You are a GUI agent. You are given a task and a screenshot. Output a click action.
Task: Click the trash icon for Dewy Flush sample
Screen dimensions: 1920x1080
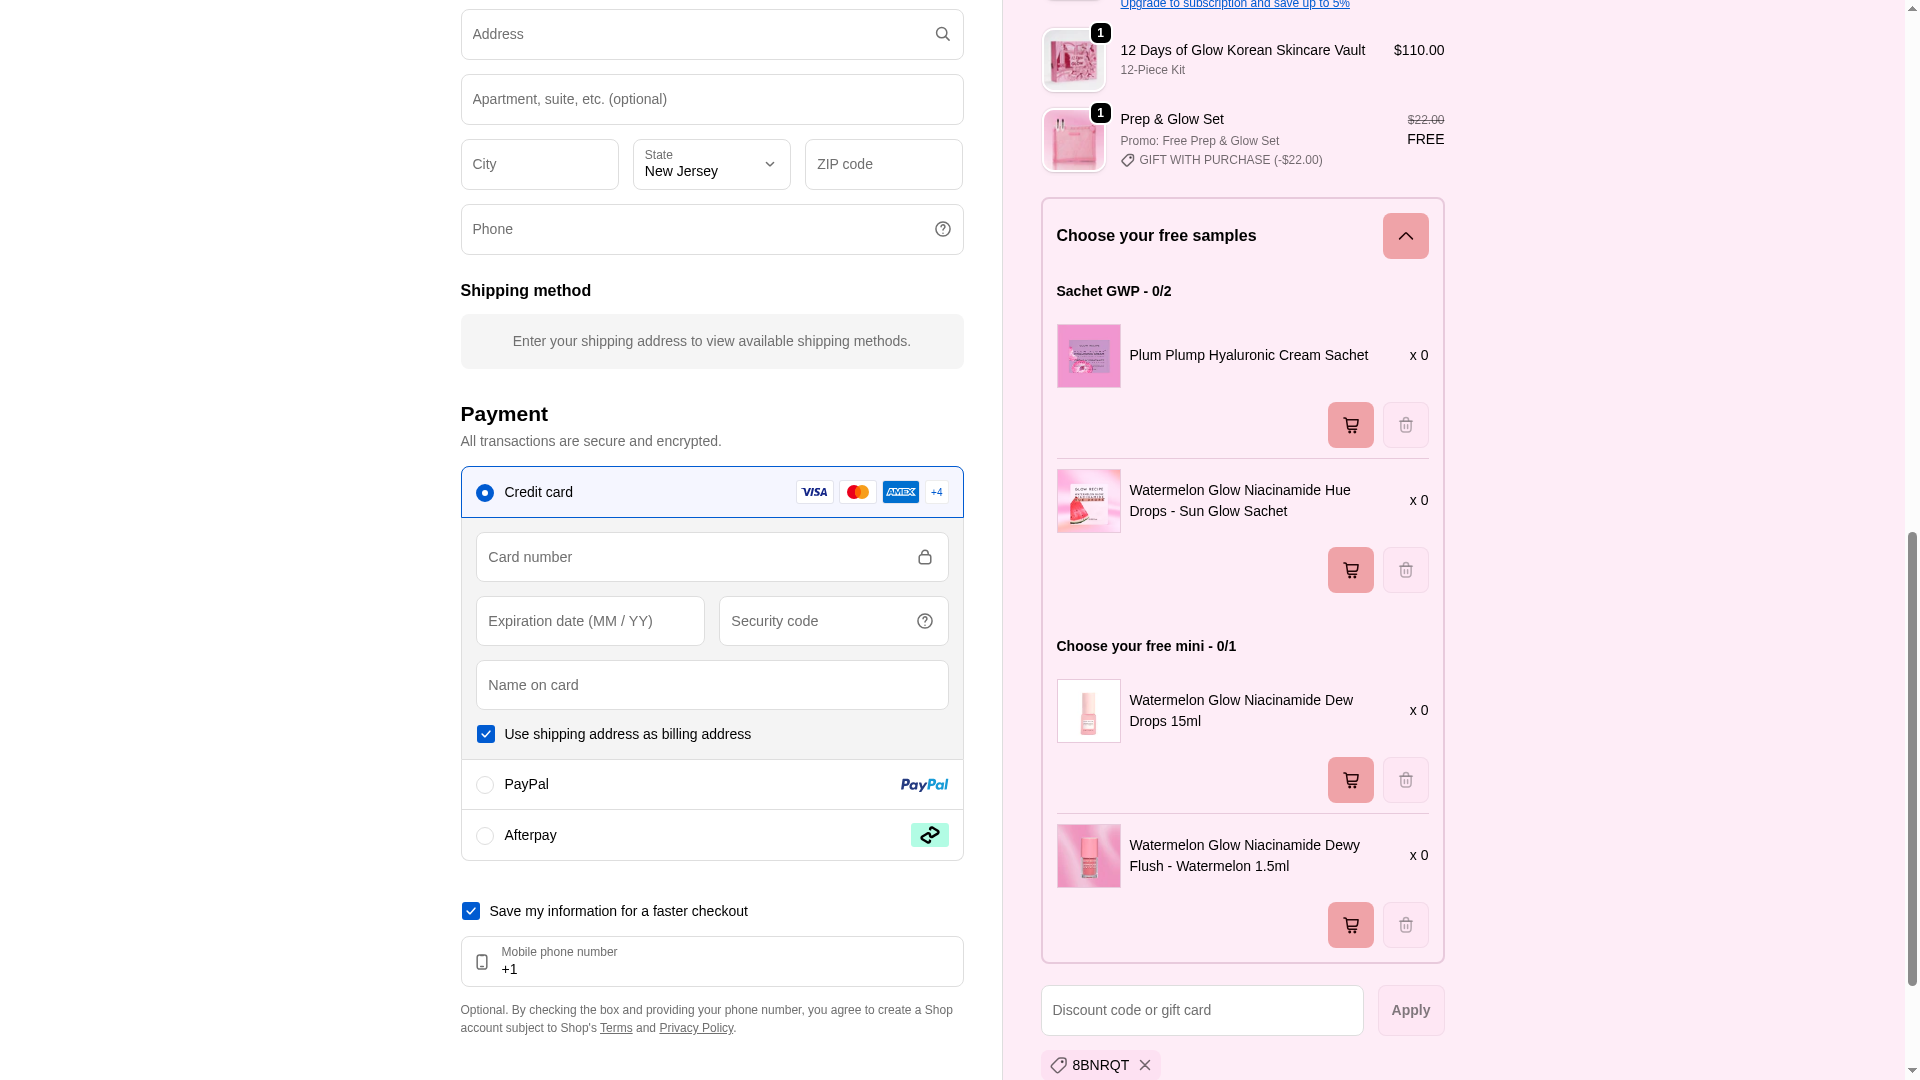(1405, 925)
